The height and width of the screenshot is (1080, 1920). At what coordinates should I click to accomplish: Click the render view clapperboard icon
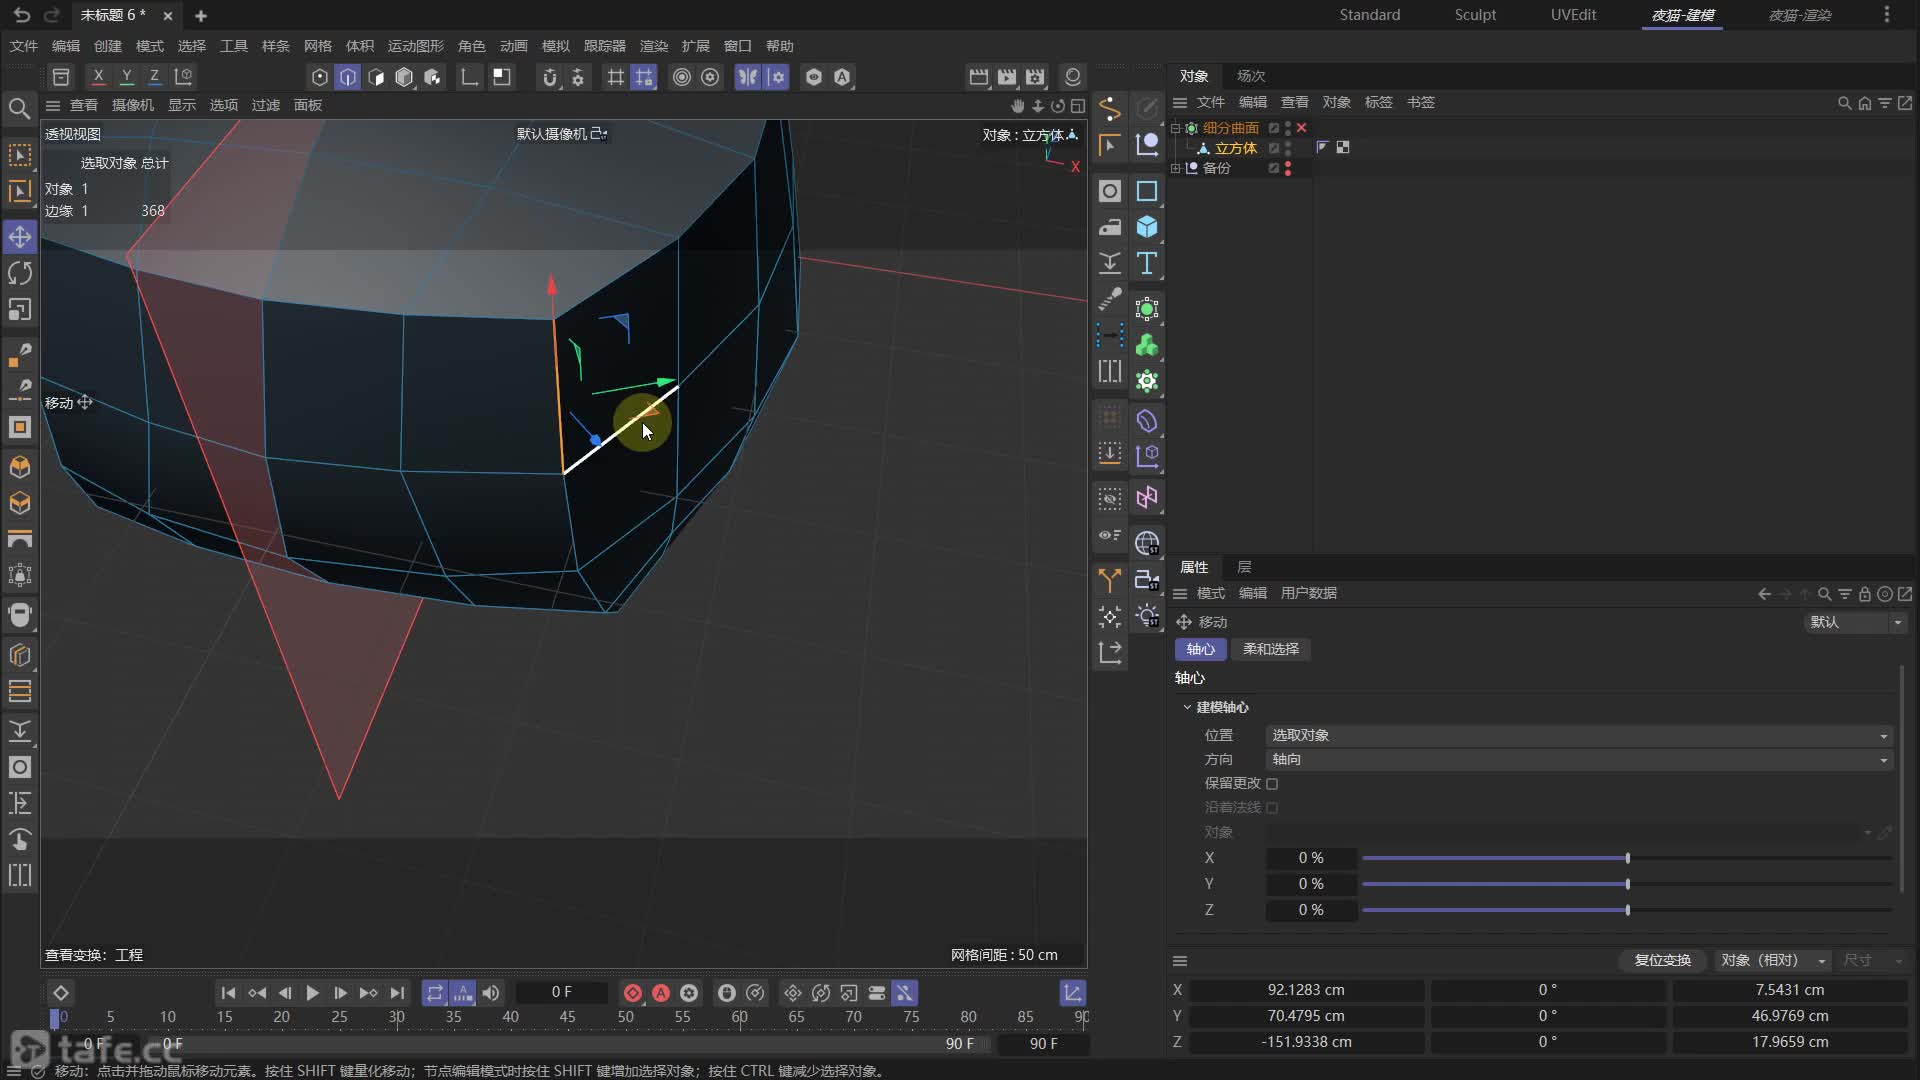pos(979,77)
